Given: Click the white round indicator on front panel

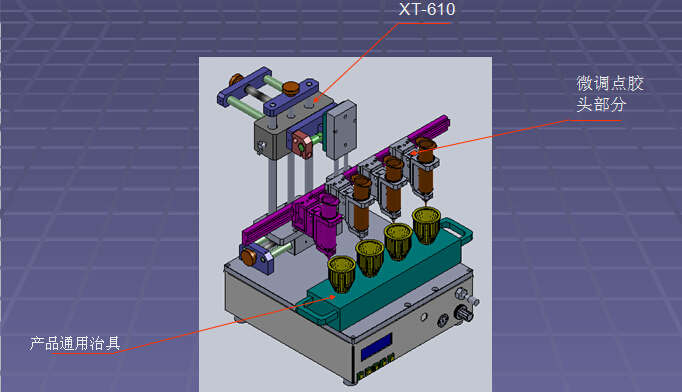Looking at the screenshot, I should coord(424,317).
